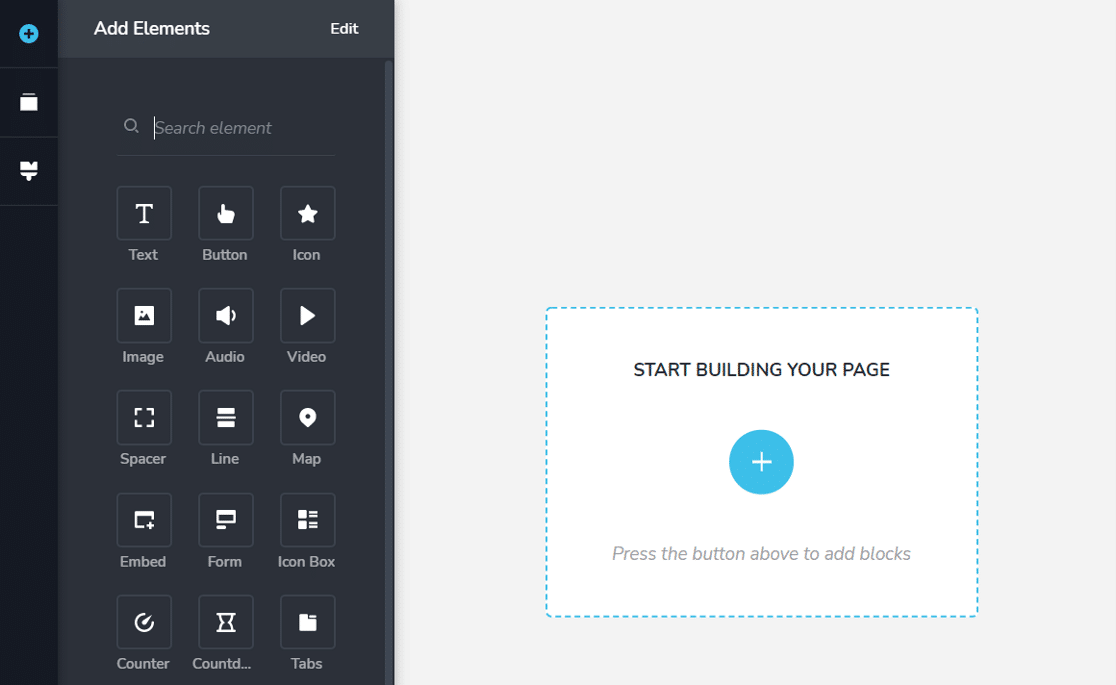Insert a Map element
This screenshot has height=685, width=1116.
(306, 417)
